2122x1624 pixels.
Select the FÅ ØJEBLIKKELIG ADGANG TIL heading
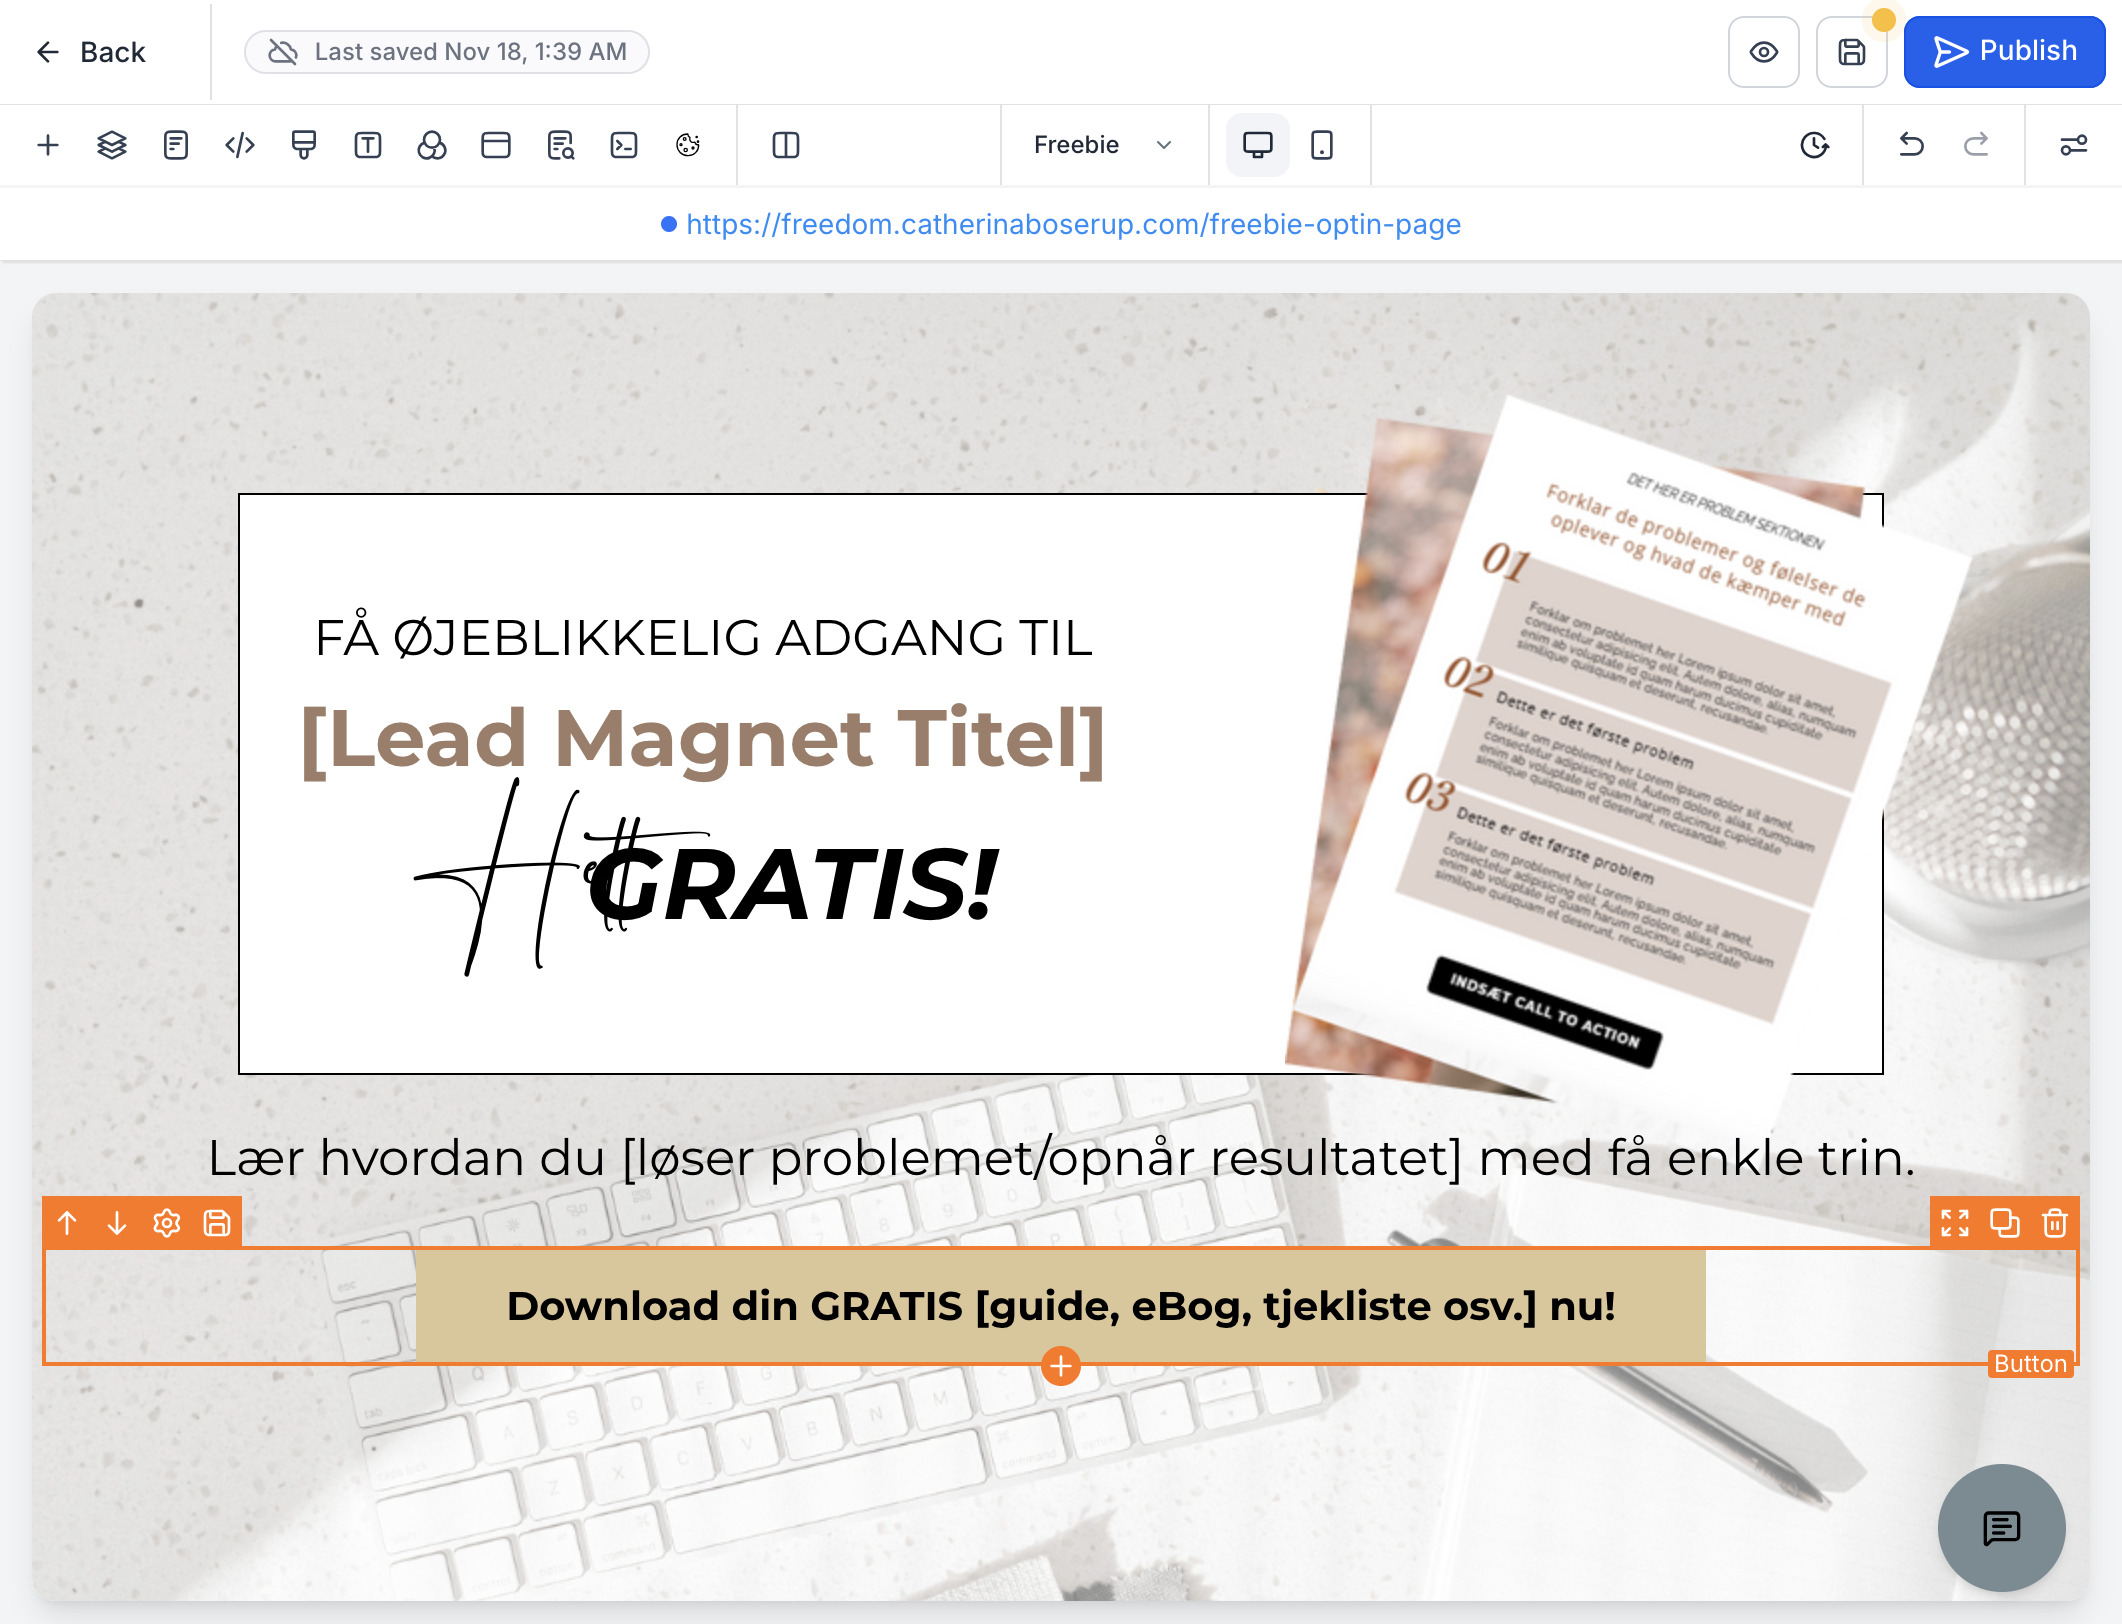(x=704, y=638)
